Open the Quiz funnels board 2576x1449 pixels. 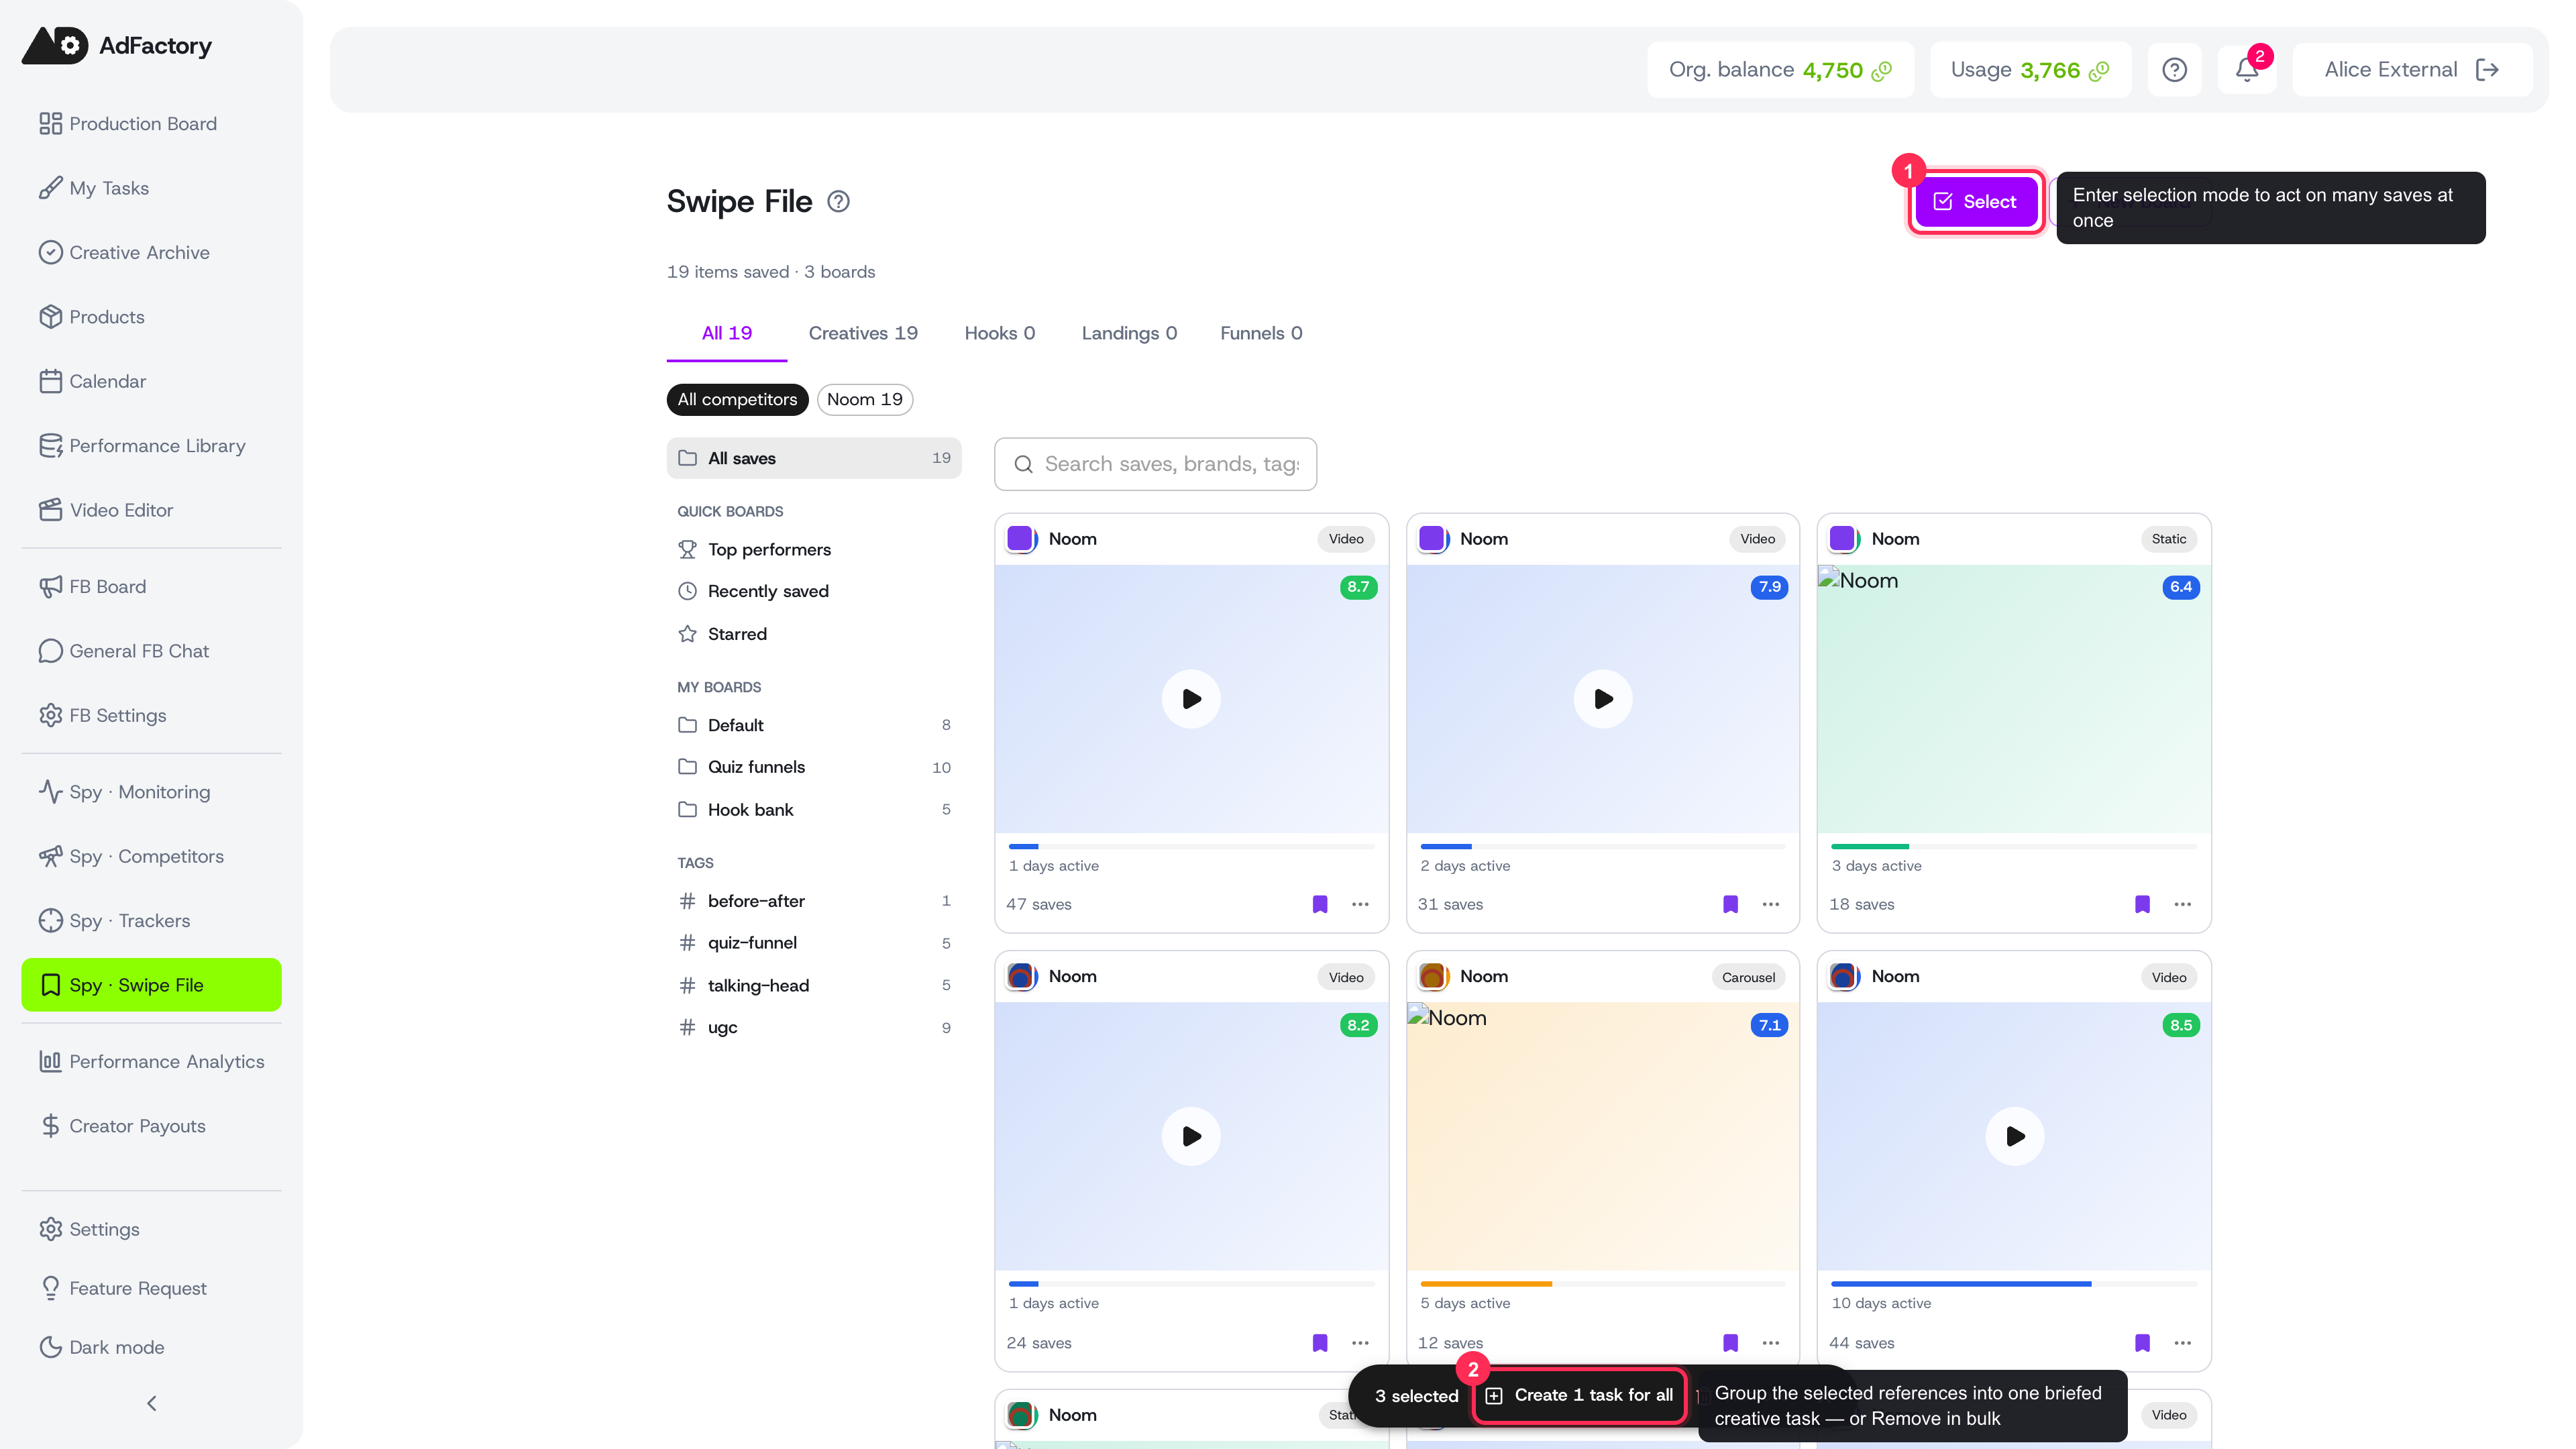[x=814, y=767]
